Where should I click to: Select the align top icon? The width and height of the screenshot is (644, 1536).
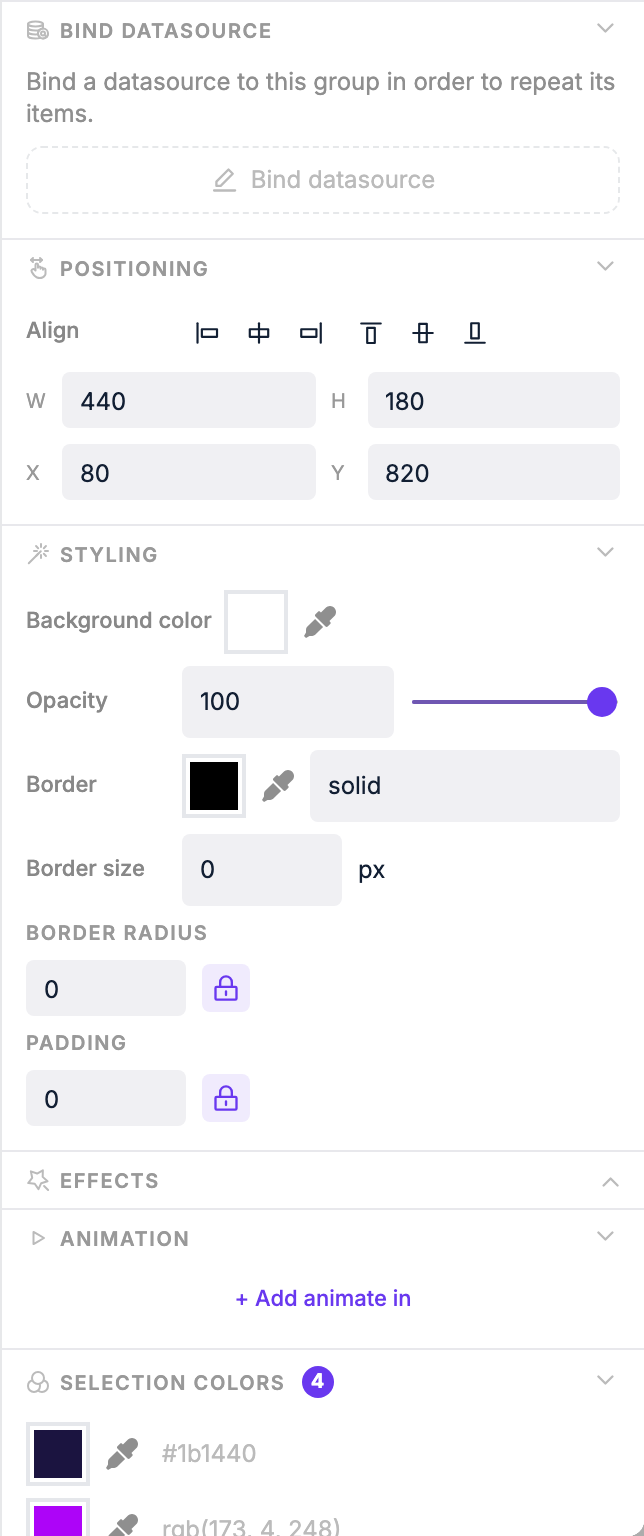[371, 332]
